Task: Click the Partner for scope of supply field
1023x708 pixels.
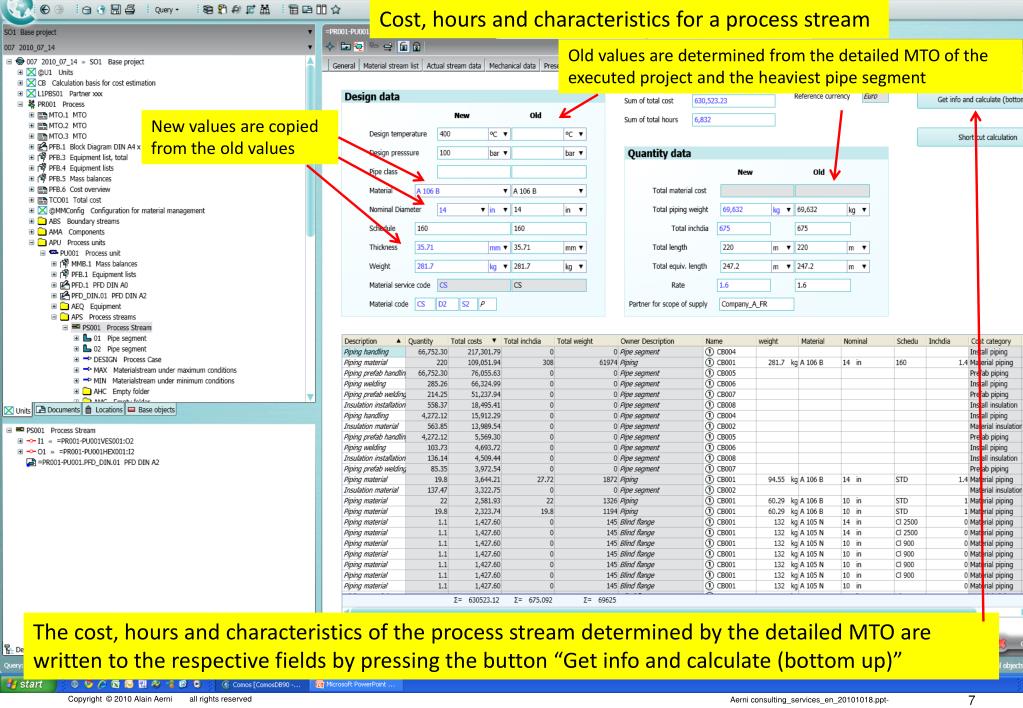Action: [756, 304]
